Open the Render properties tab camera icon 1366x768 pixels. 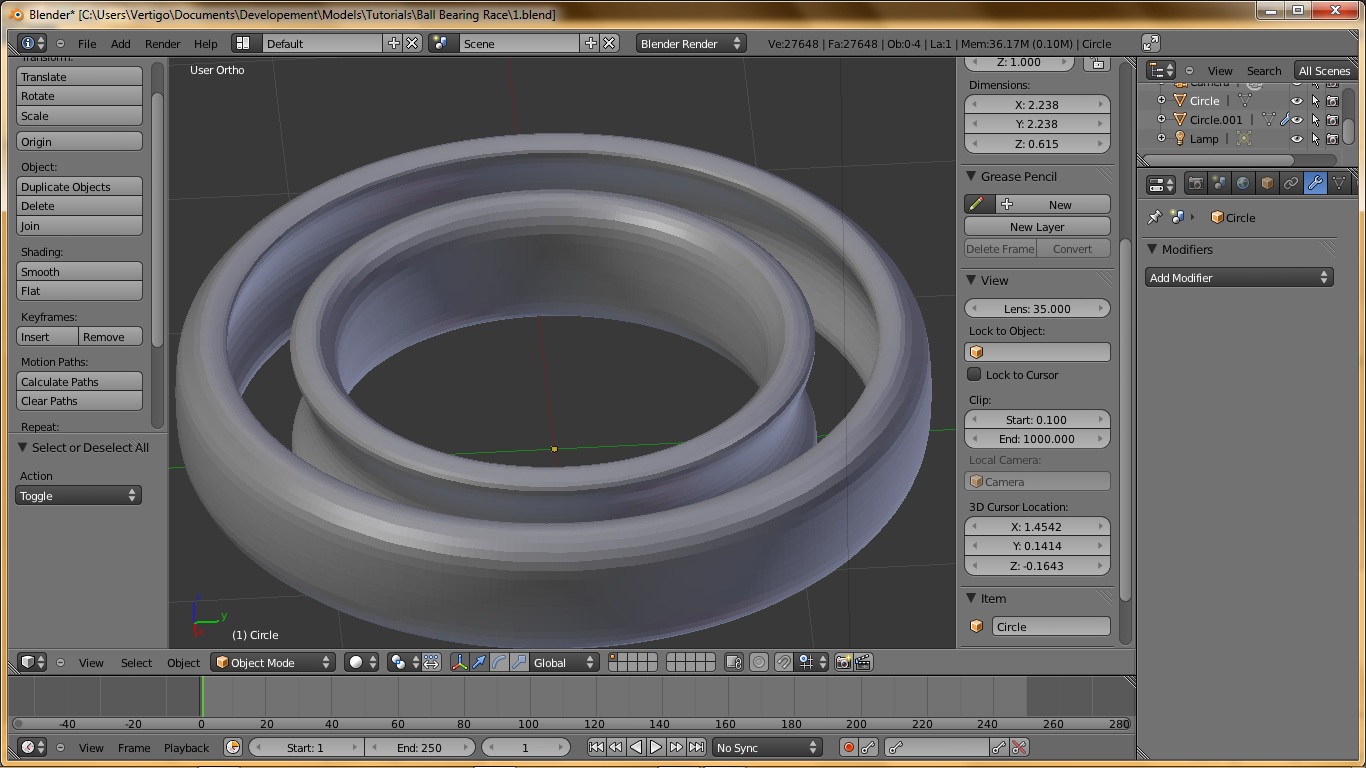pyautogui.click(x=1195, y=184)
